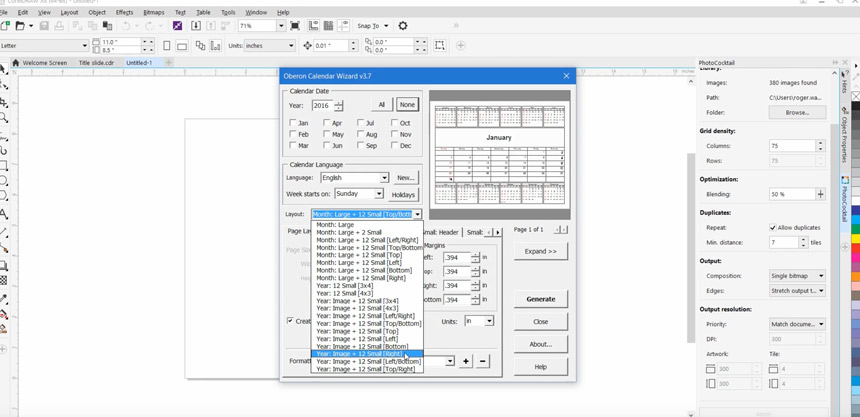Open the Bitmaps menu
This screenshot has width=860, height=417.
point(154,12)
